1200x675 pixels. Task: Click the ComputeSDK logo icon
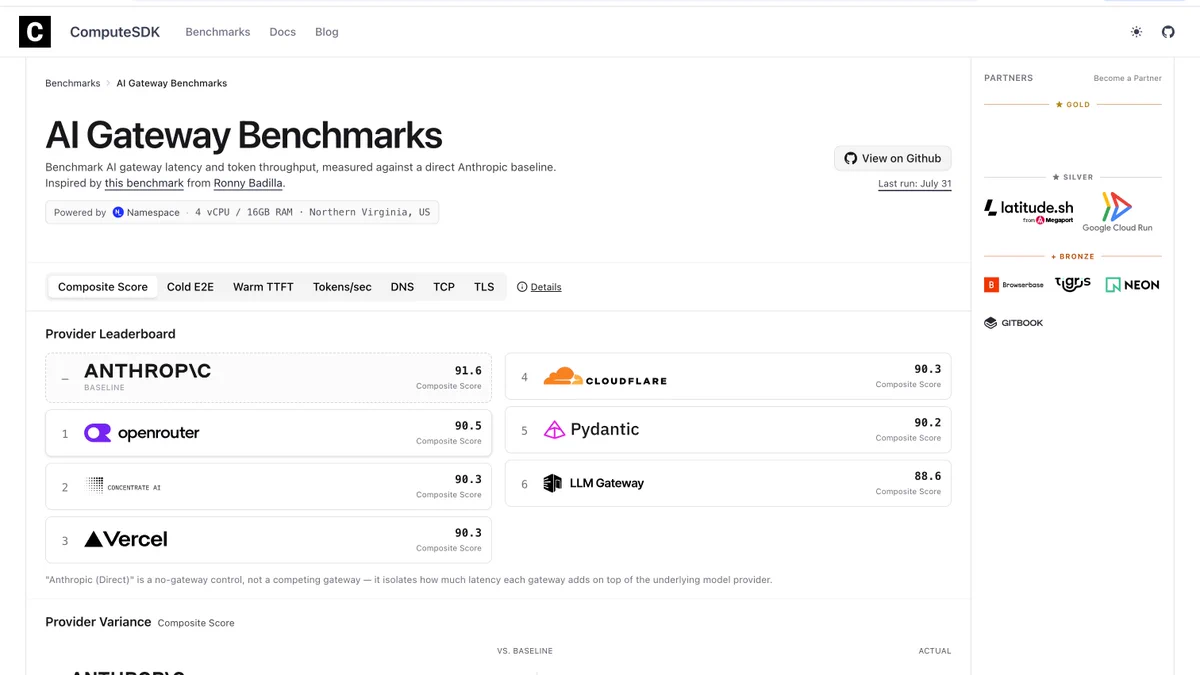tap(35, 32)
